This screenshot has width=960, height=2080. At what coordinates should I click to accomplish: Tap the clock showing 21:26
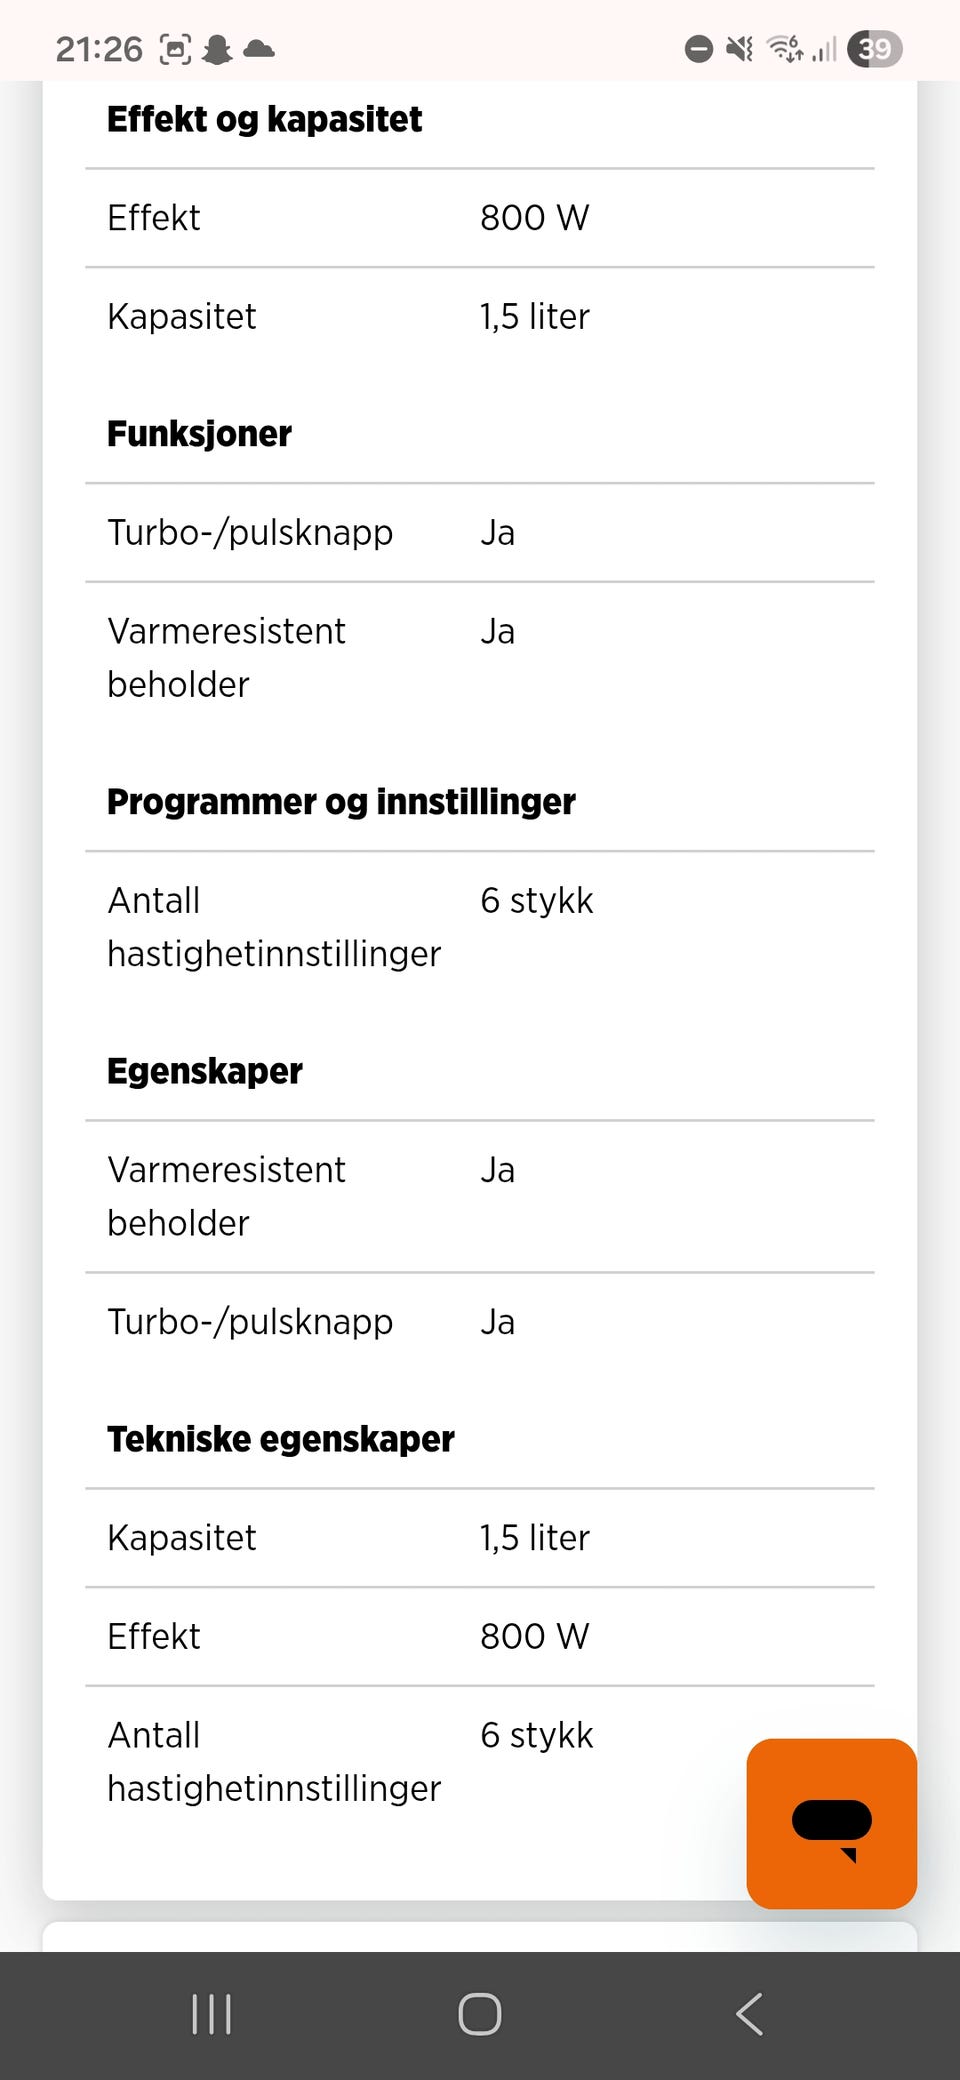pyautogui.click(x=99, y=49)
